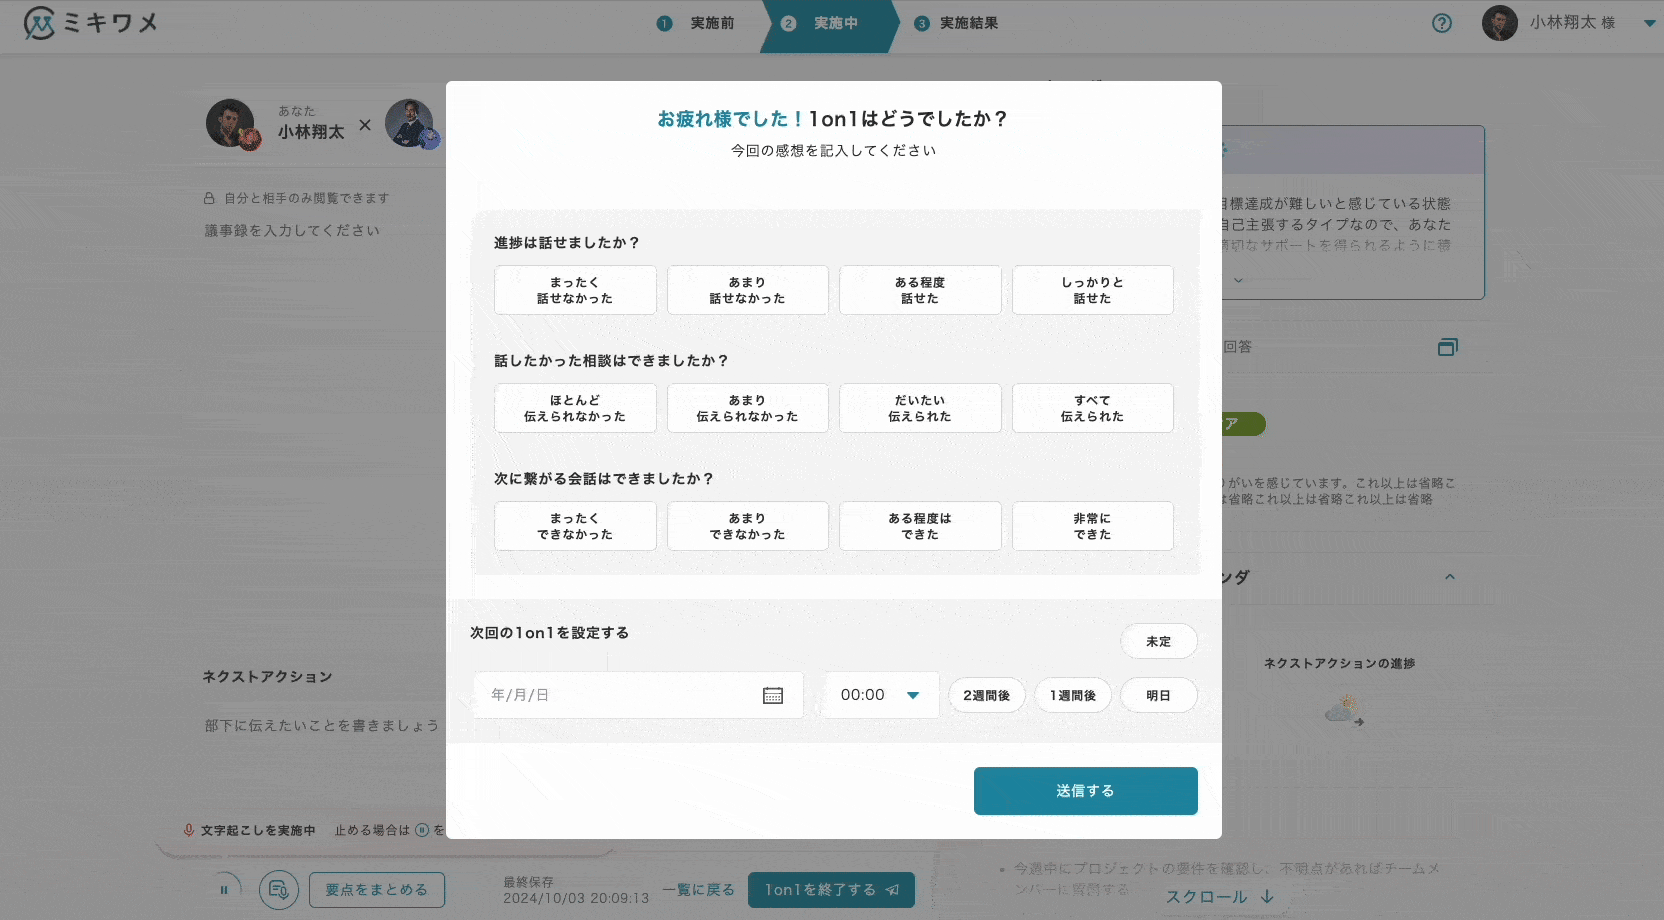Click the 年/月/日 date input field

pos(620,695)
